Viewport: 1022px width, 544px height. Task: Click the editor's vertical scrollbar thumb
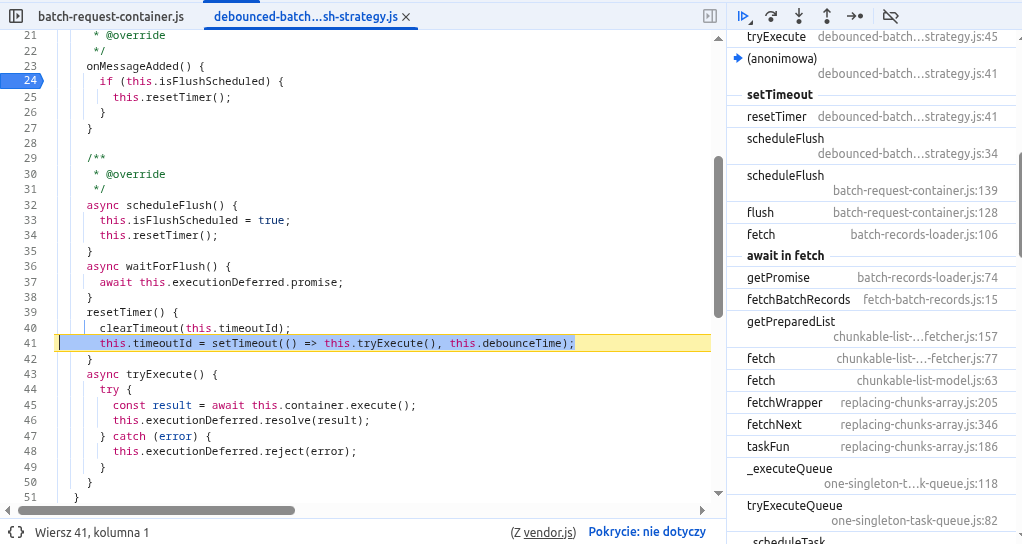717,235
